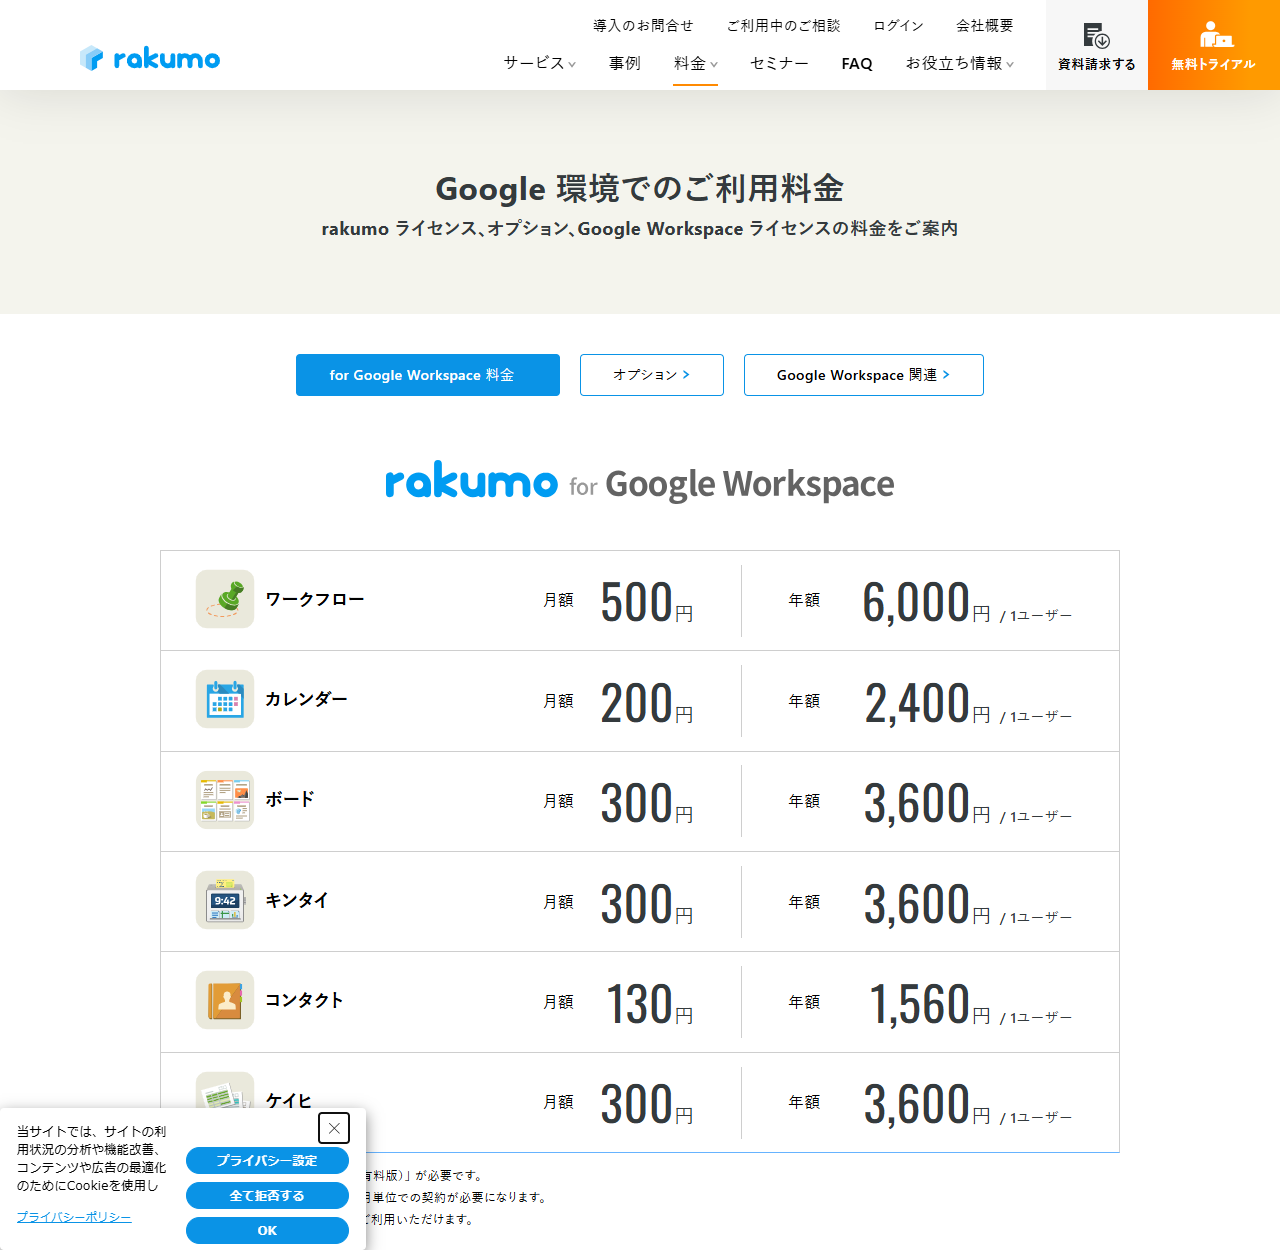Click the 全て拒否する button
This screenshot has width=1280, height=1250.
click(267, 1196)
